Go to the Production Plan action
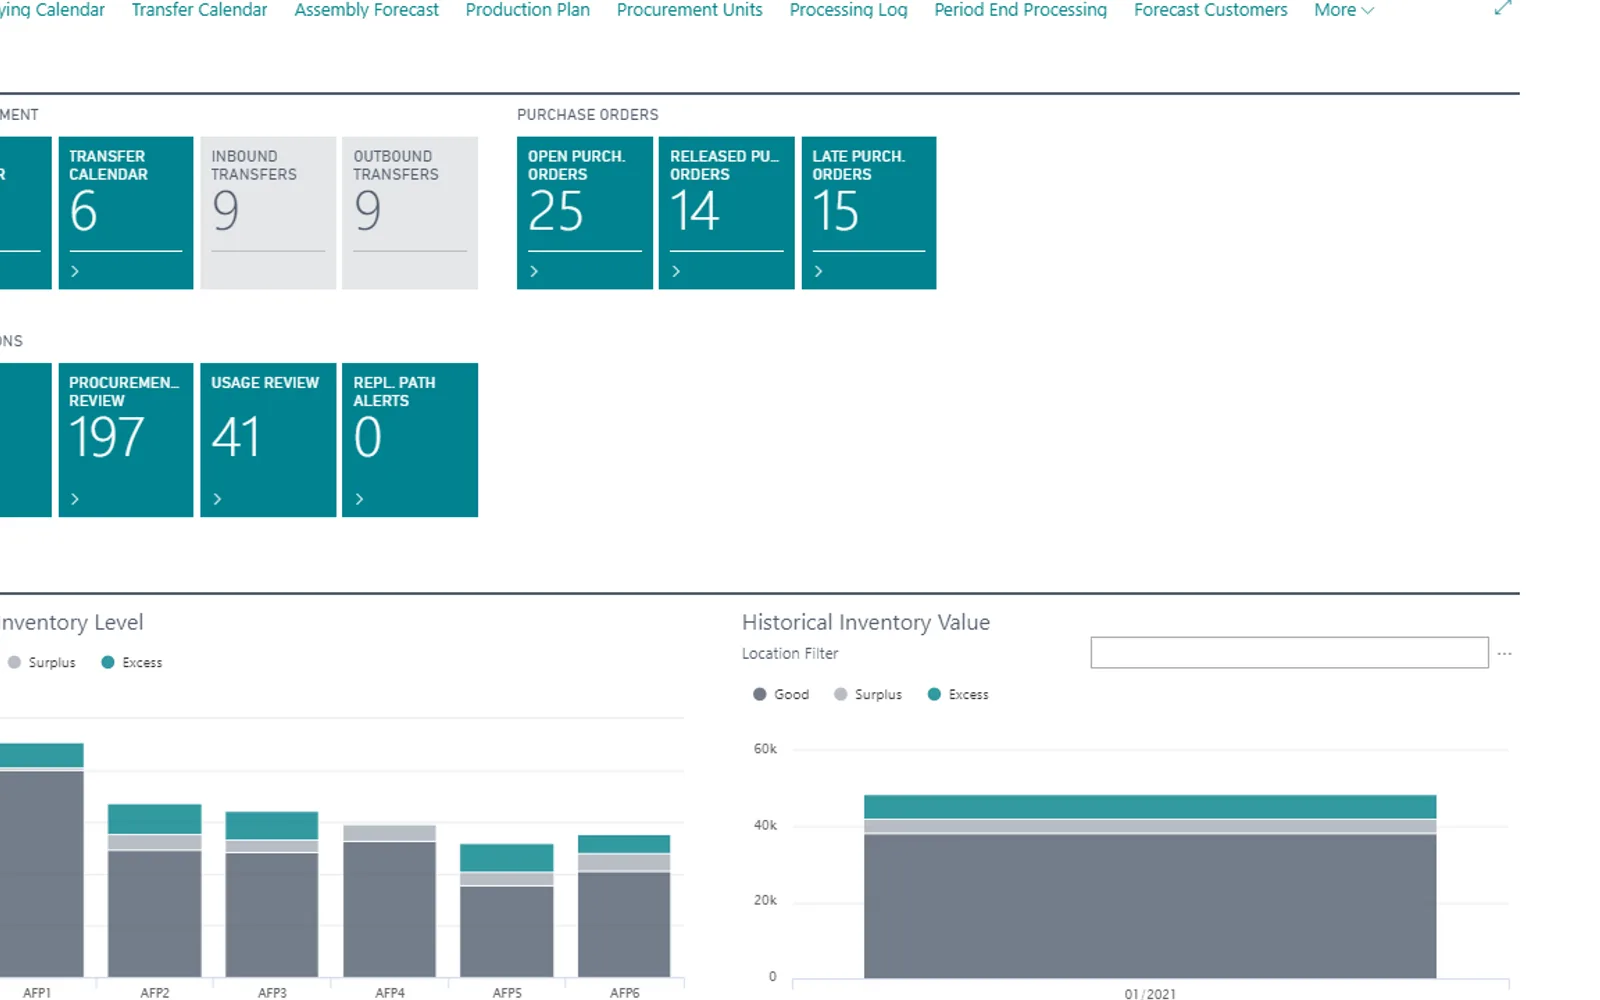The height and width of the screenshot is (1000, 1600). tap(527, 10)
